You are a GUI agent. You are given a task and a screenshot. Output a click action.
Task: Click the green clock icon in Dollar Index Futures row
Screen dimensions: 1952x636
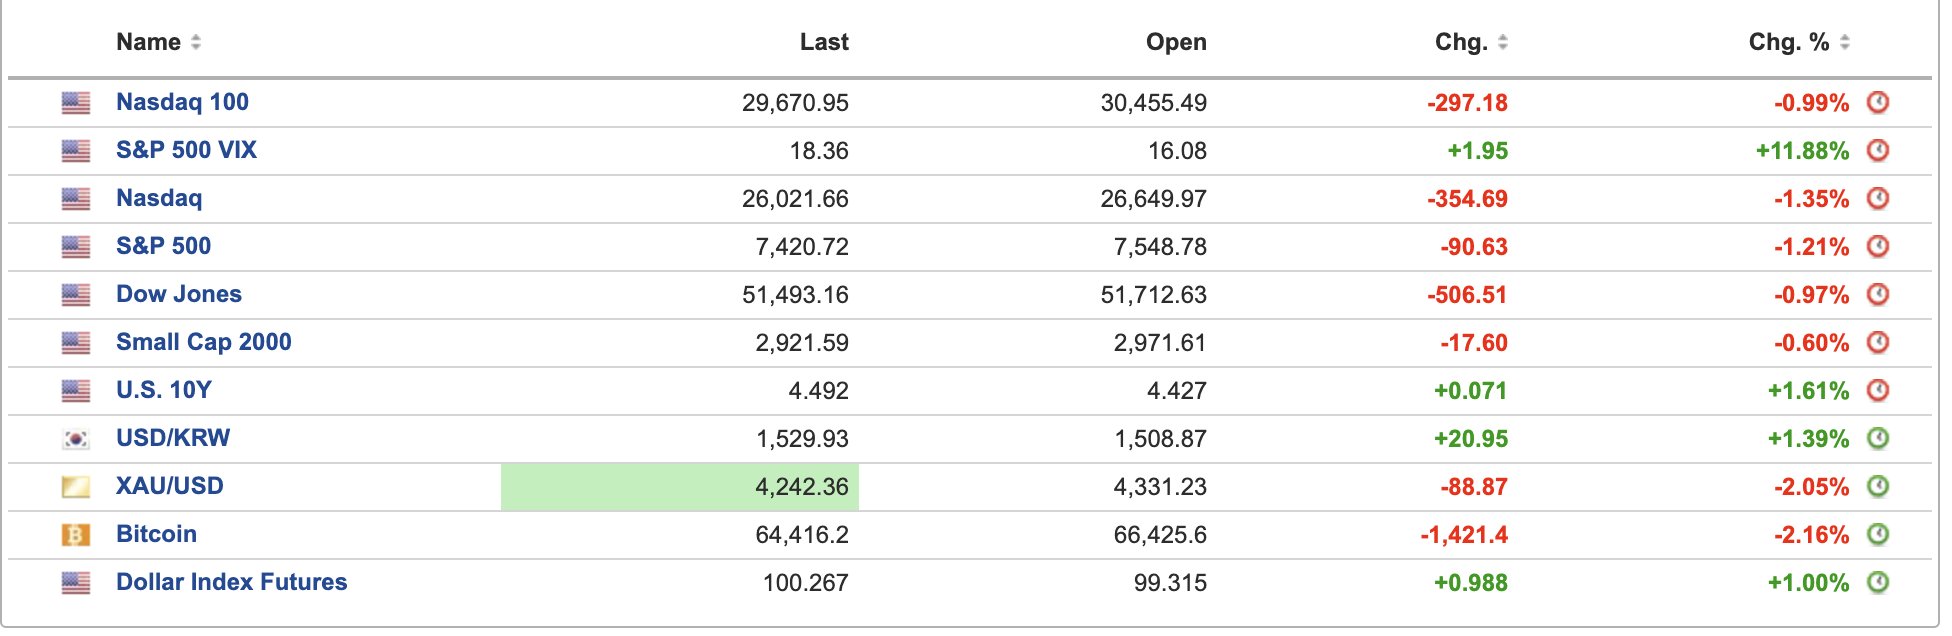[x=1878, y=582]
